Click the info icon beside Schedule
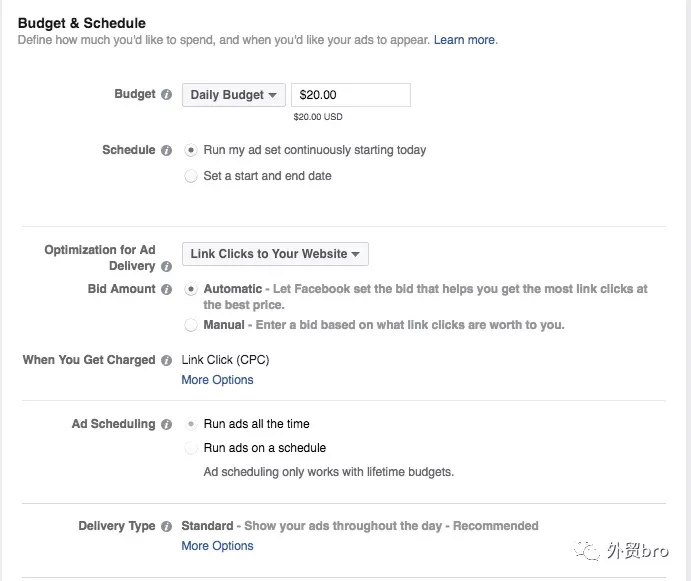691x581 pixels. [x=166, y=150]
